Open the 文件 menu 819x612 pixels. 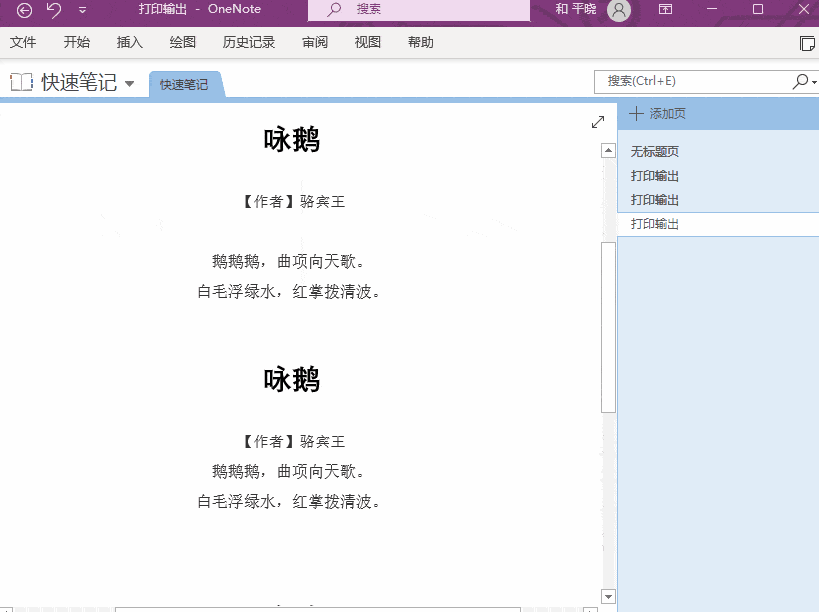click(23, 42)
